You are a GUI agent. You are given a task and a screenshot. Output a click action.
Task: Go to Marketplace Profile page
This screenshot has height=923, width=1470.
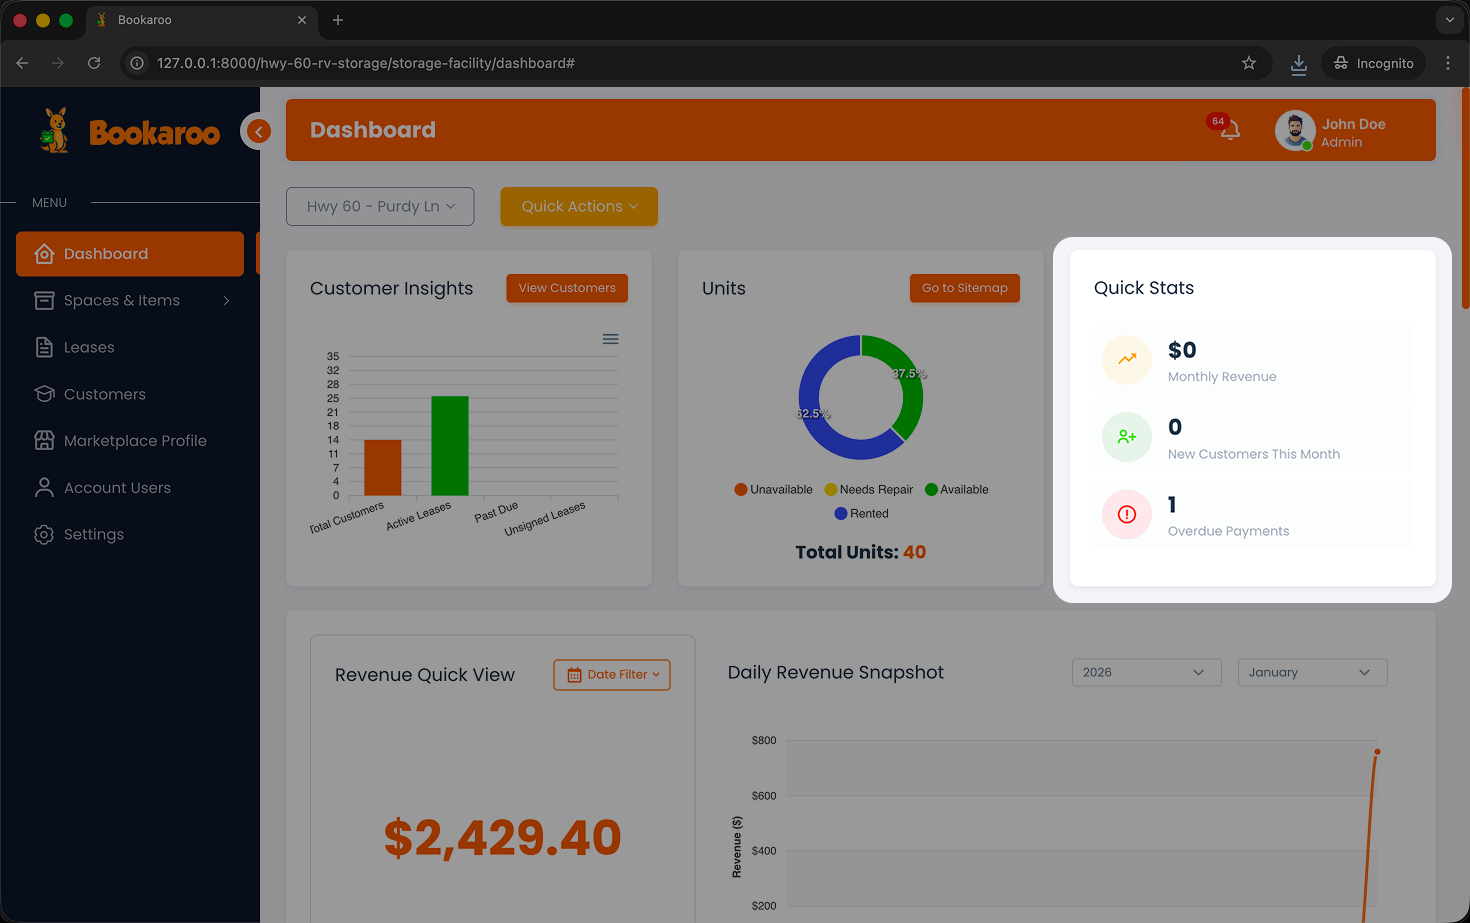click(x=135, y=441)
